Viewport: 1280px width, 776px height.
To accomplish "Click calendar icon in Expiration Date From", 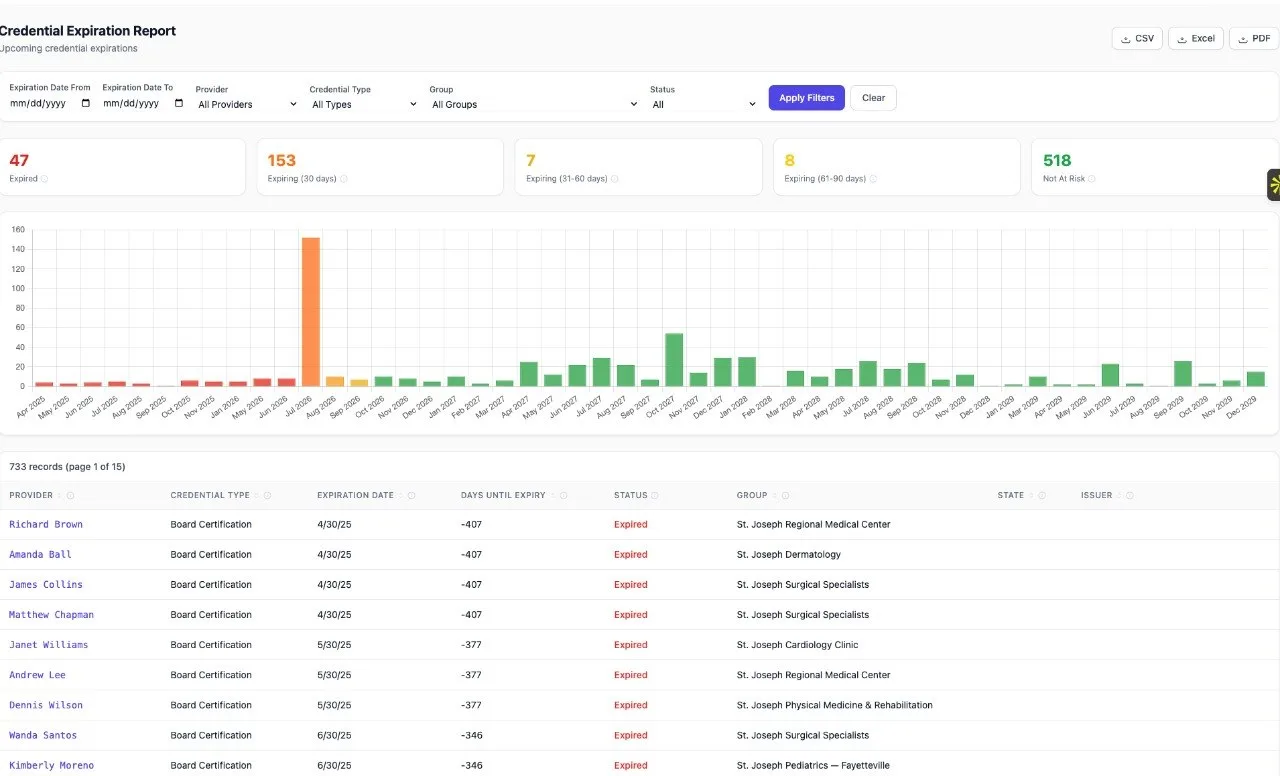I will click(x=85, y=103).
